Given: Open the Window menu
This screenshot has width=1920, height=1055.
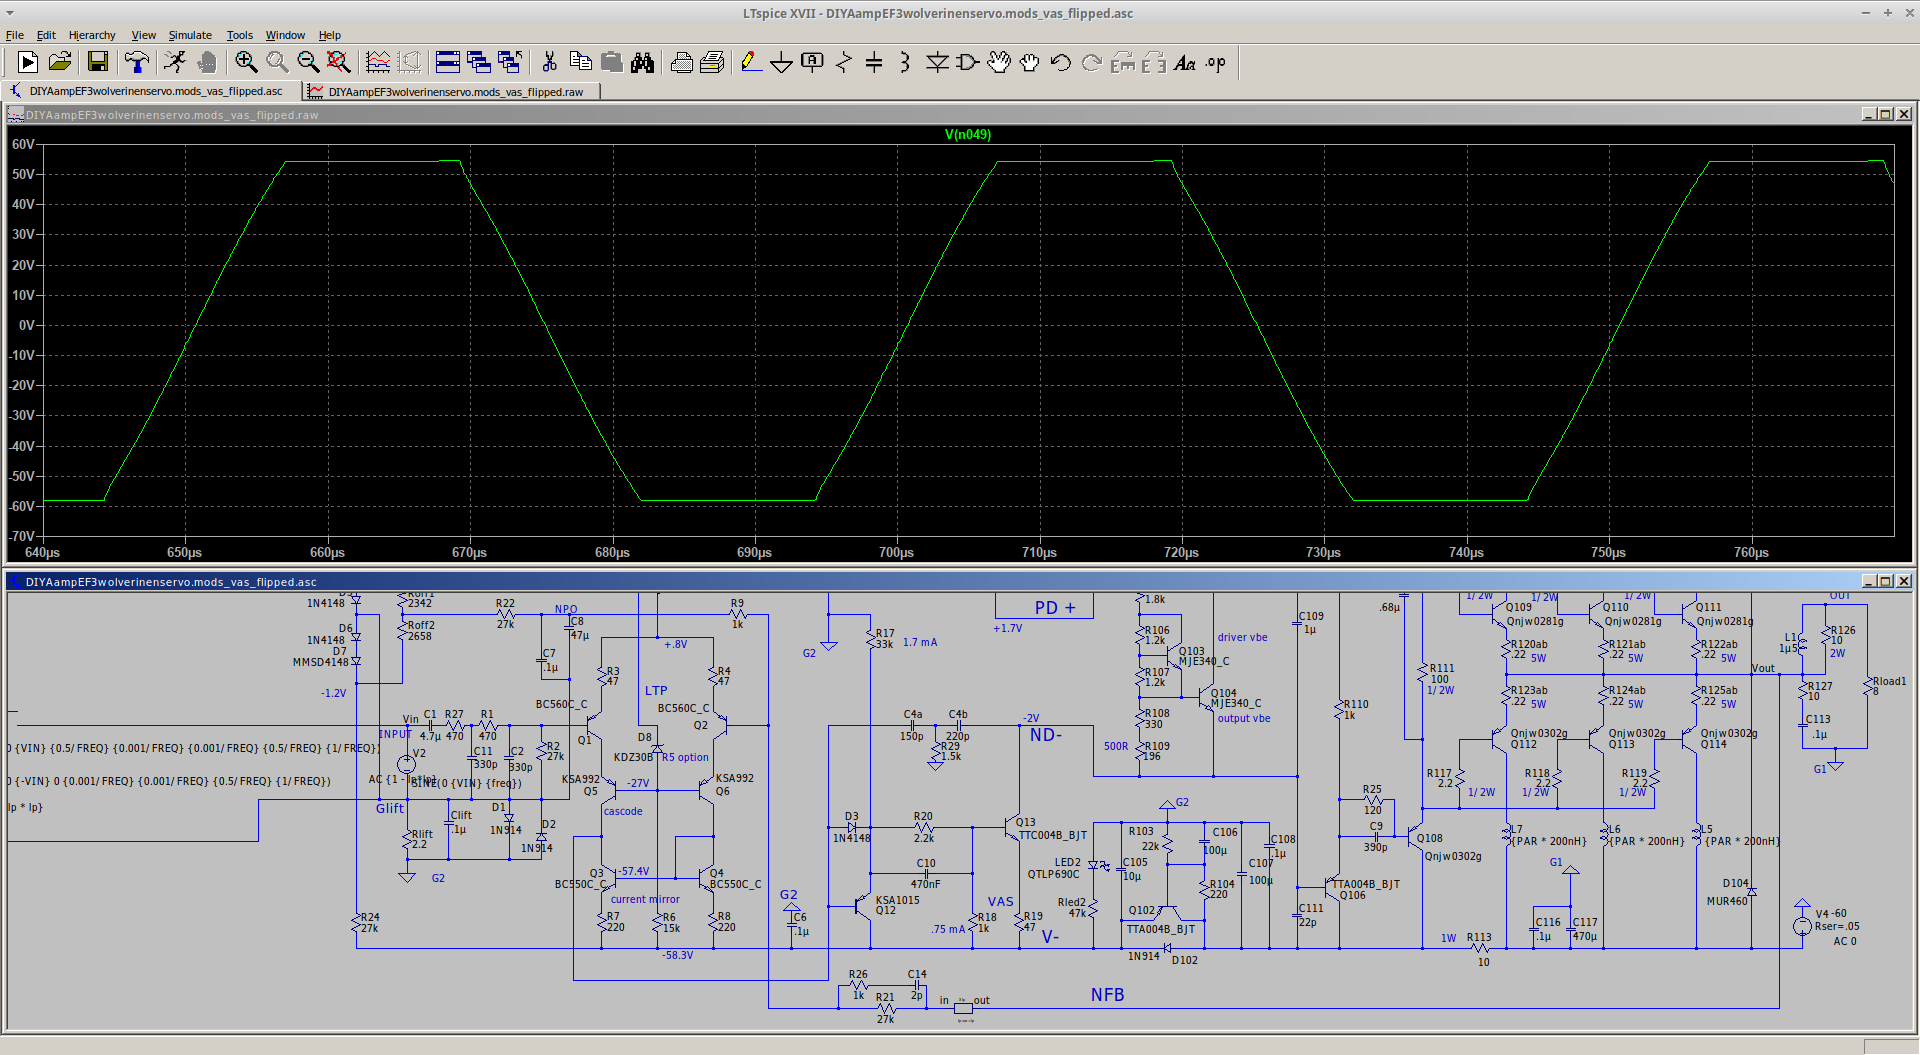Looking at the screenshot, I should point(285,35).
